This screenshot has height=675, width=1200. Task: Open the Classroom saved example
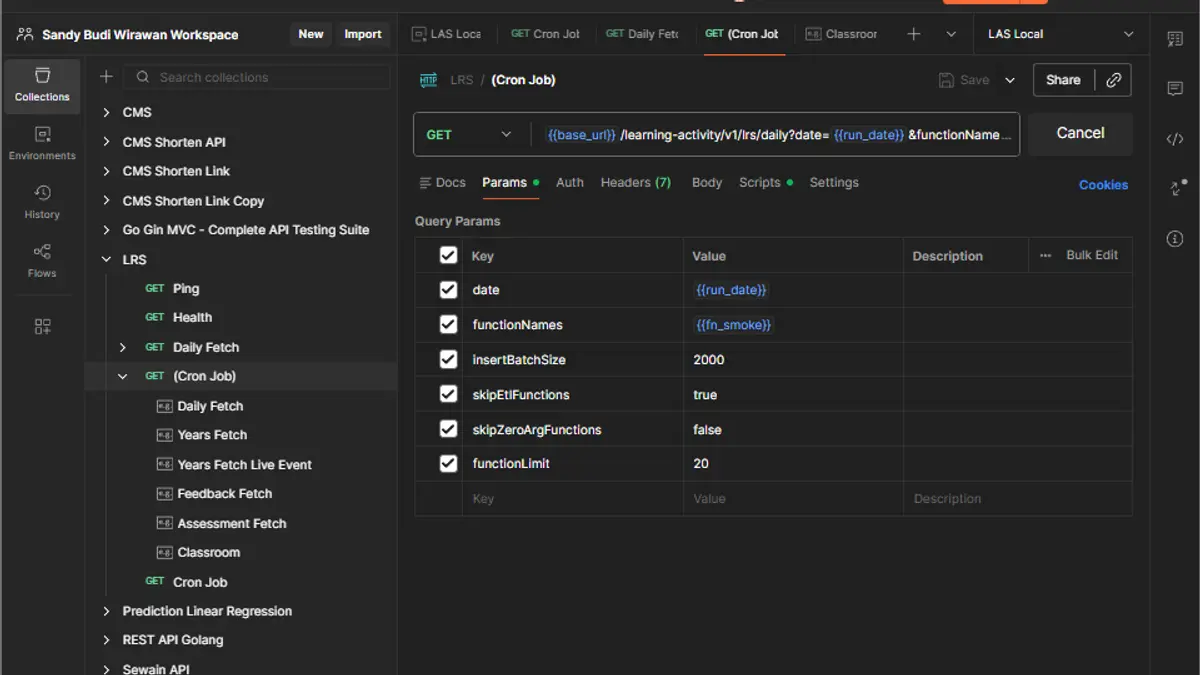point(208,553)
